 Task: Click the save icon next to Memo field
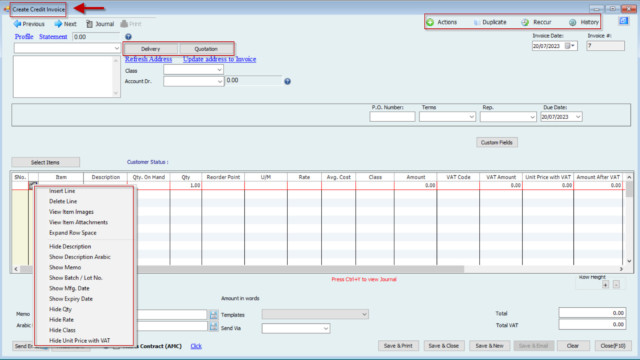click(213, 315)
